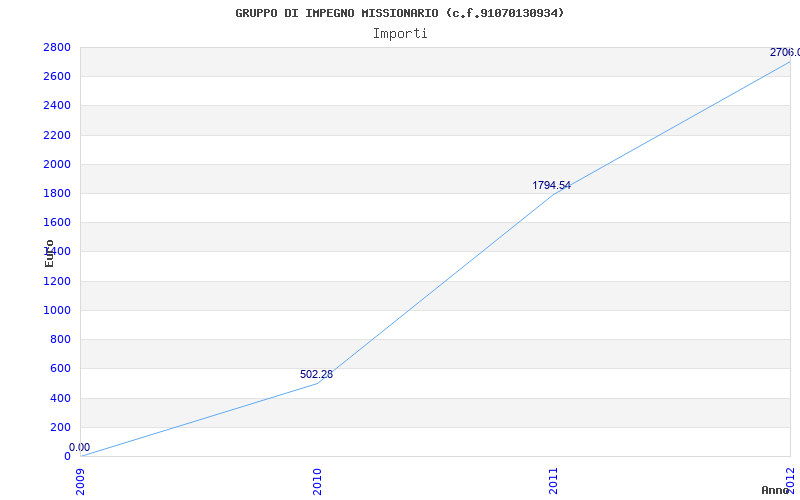
Task: Click the 600 y-axis tick label
Action: coord(61,368)
